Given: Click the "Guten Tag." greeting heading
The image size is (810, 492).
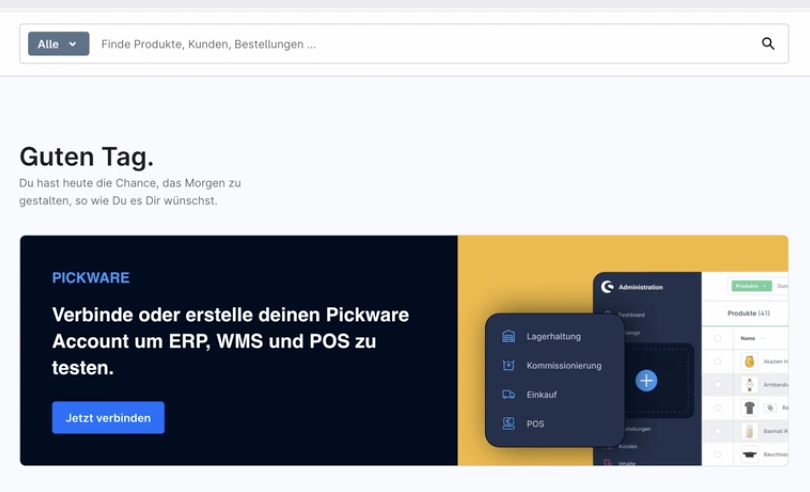Looking at the screenshot, I should pyautogui.click(x=87, y=157).
